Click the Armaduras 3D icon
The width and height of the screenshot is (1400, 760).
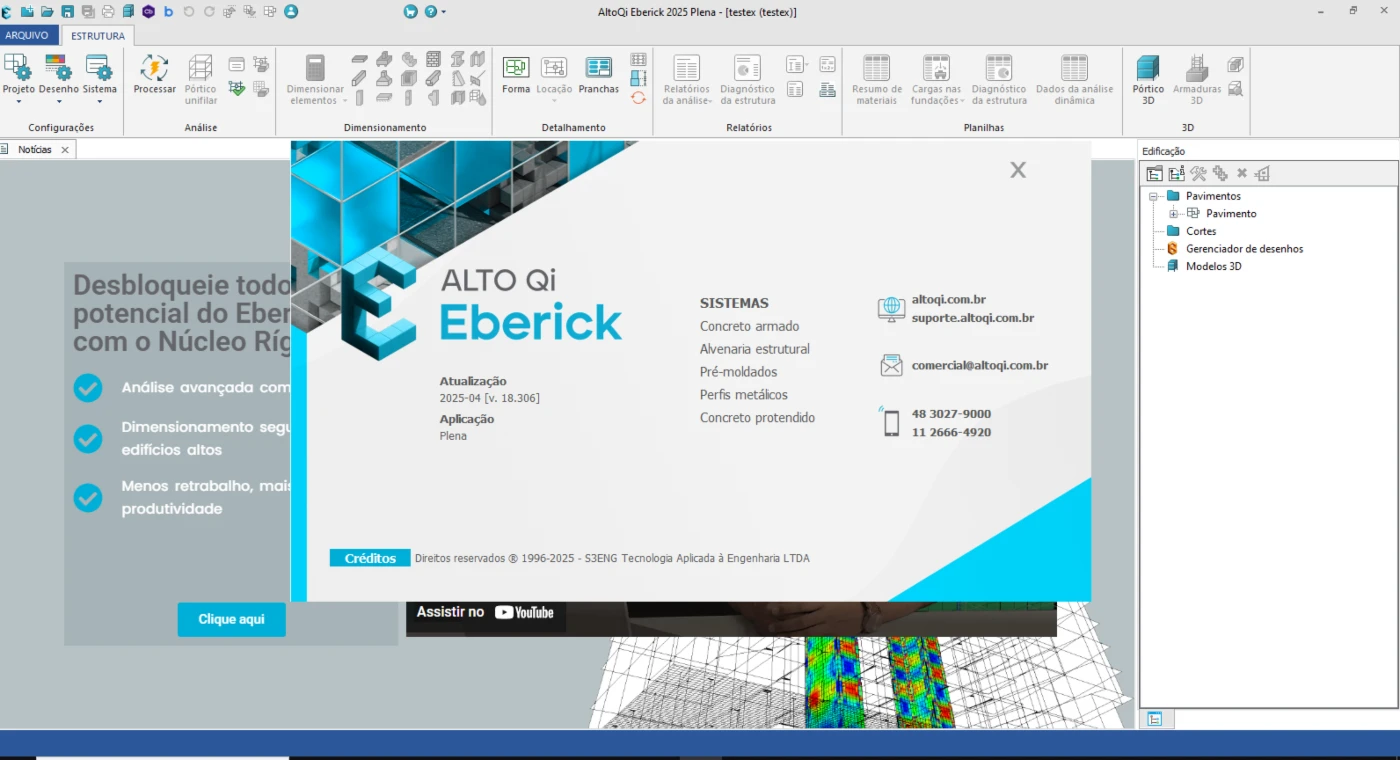click(x=1196, y=68)
